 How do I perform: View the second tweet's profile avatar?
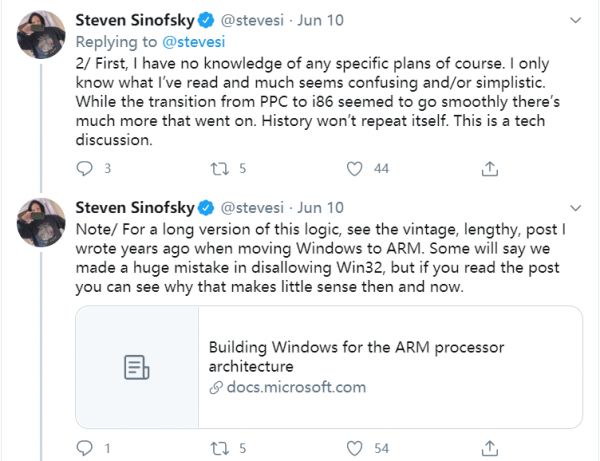(x=42, y=223)
